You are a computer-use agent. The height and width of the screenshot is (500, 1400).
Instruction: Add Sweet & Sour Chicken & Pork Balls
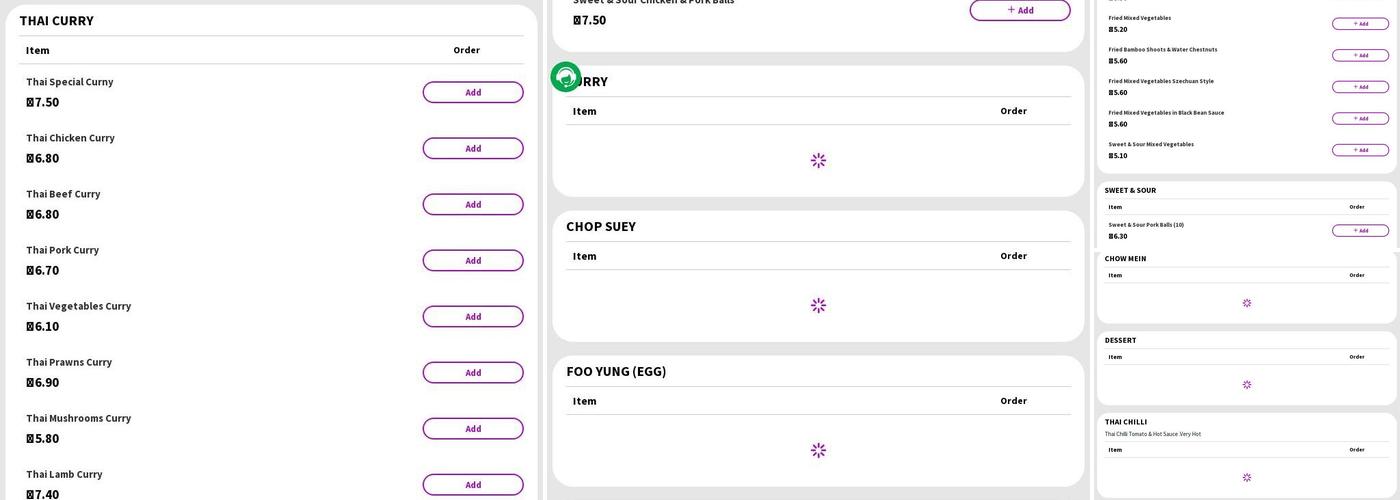click(1019, 10)
